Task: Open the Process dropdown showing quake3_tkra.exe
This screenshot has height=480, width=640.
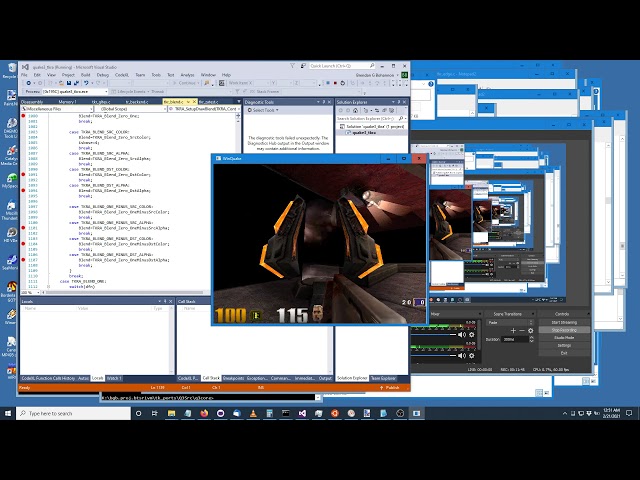Action: tap(75, 92)
